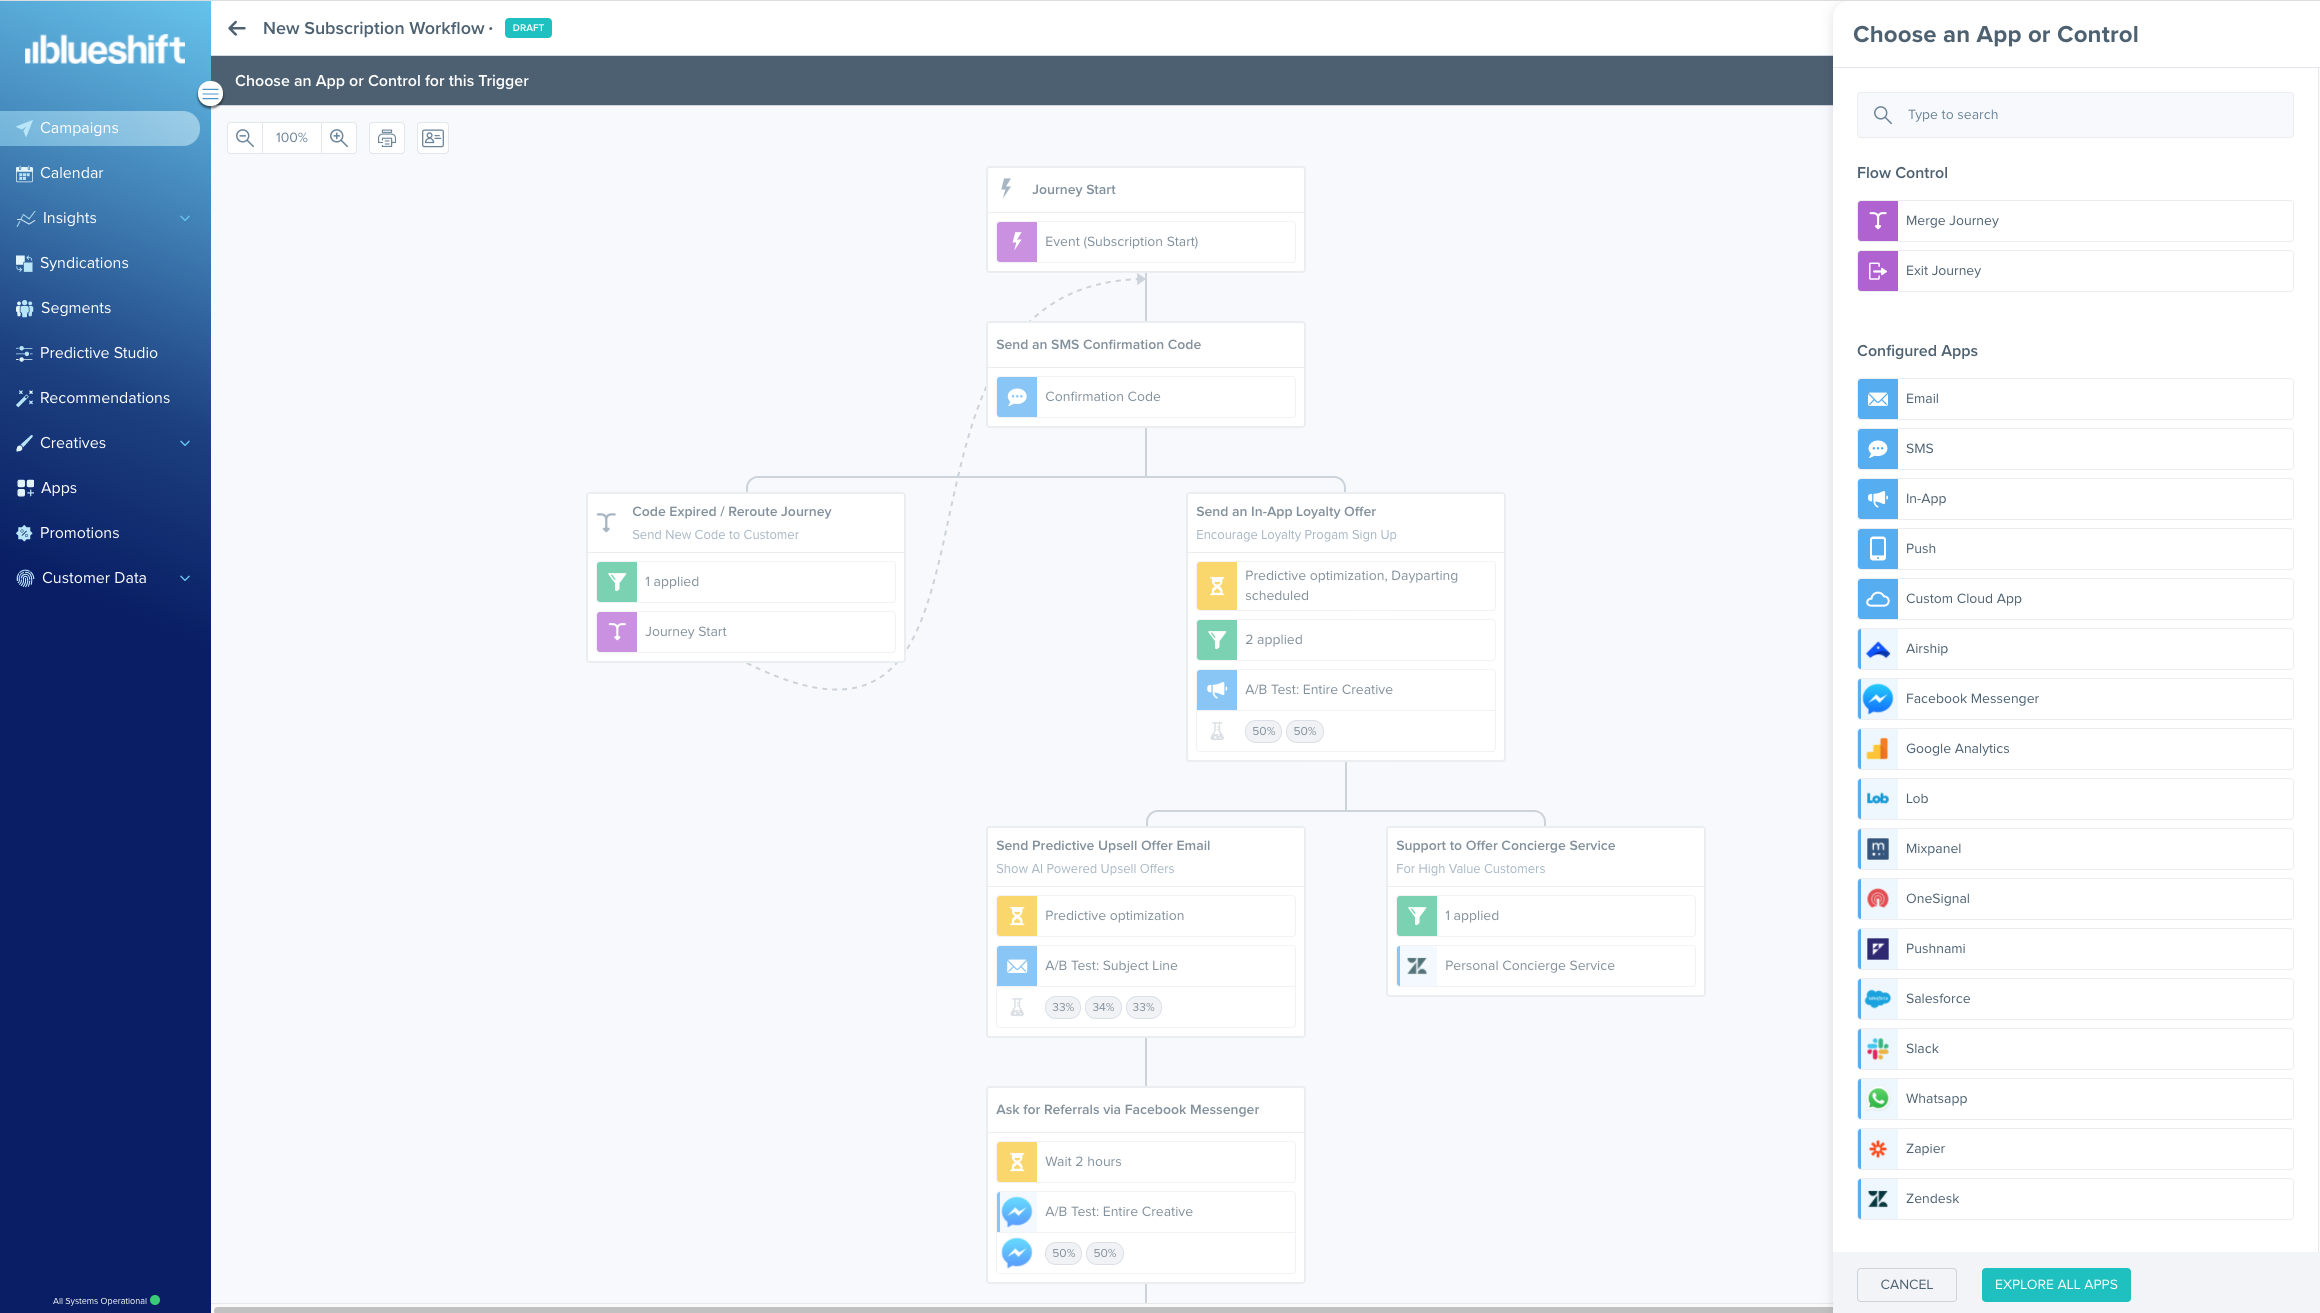Select Exit Journey flow control
The width and height of the screenshot is (2320, 1313).
[2075, 271]
